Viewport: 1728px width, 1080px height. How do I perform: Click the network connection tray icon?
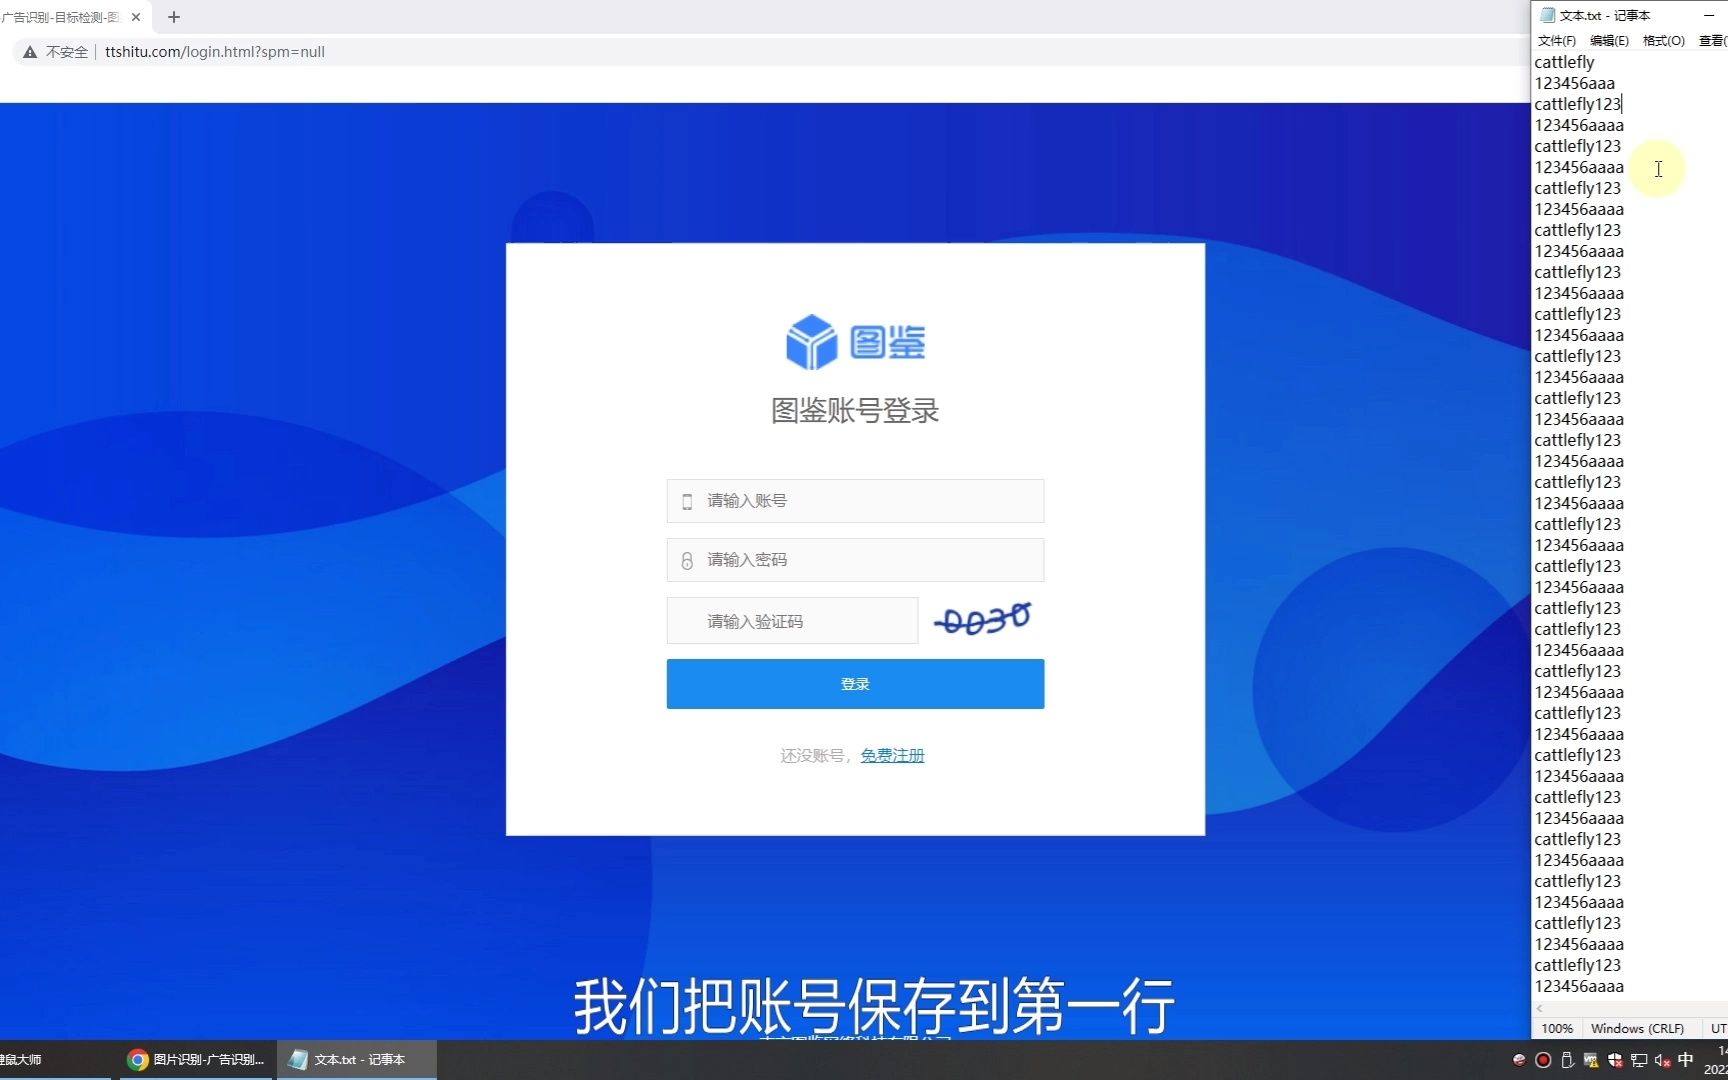tap(1639, 1060)
